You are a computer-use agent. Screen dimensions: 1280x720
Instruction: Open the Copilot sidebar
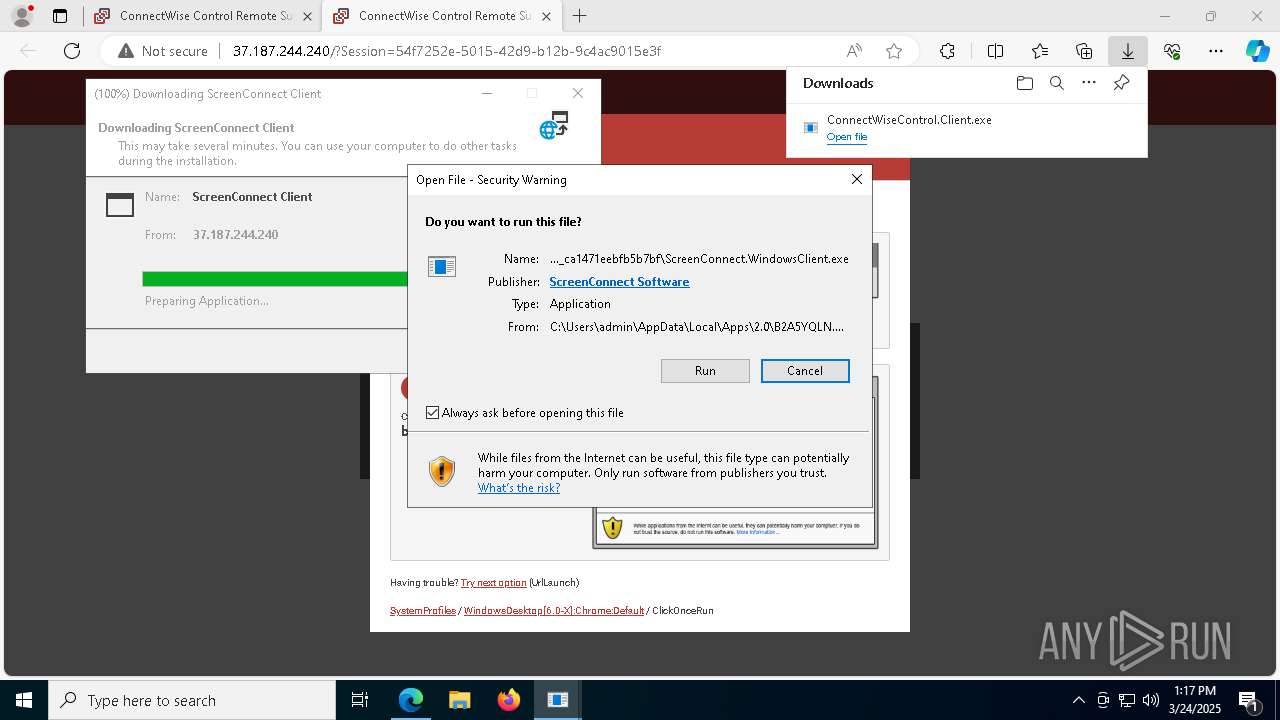click(1257, 51)
